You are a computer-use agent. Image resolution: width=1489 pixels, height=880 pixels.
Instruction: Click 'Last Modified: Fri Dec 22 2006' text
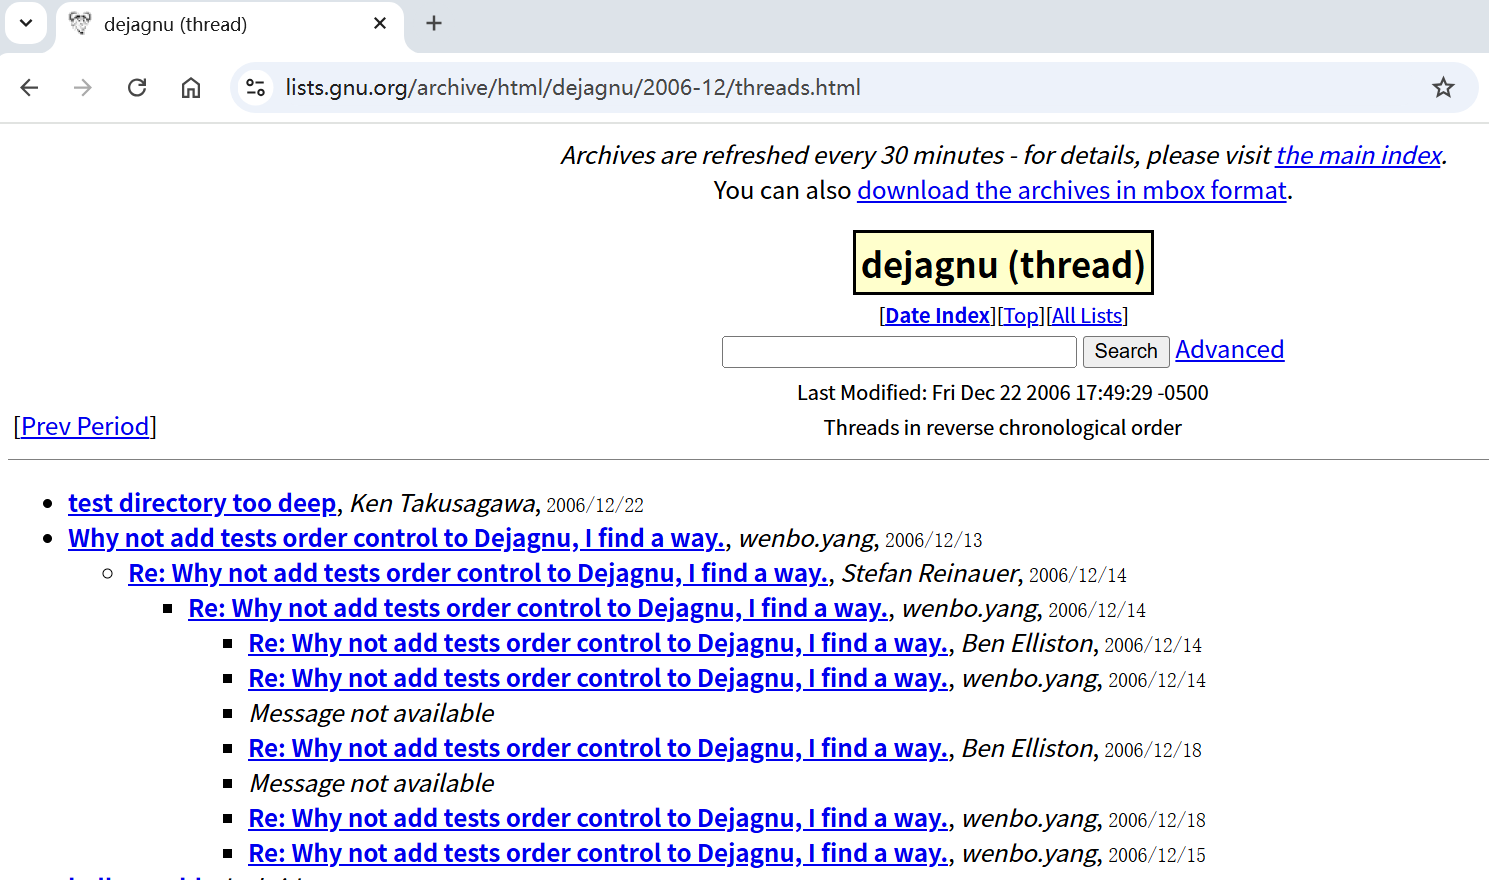tap(1003, 393)
